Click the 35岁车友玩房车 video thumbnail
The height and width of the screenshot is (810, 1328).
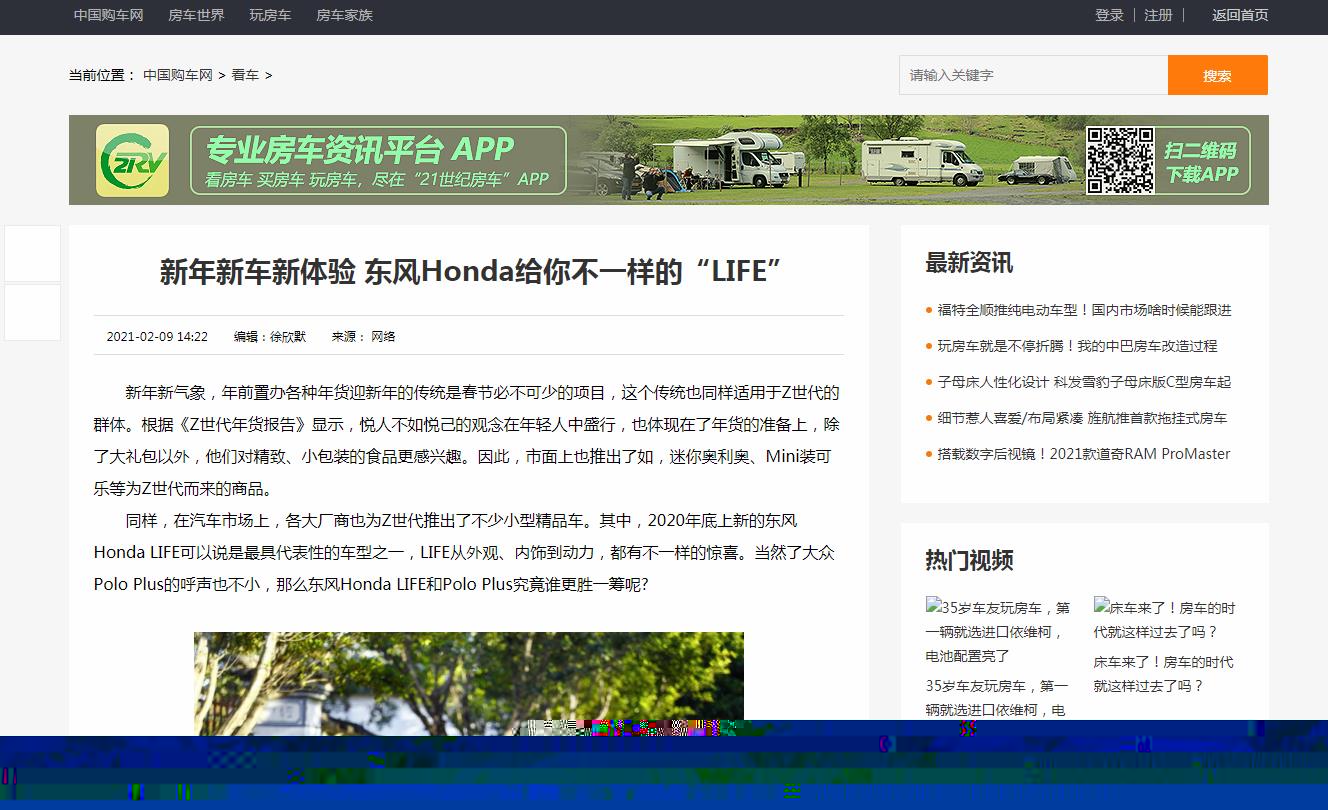click(x=998, y=632)
